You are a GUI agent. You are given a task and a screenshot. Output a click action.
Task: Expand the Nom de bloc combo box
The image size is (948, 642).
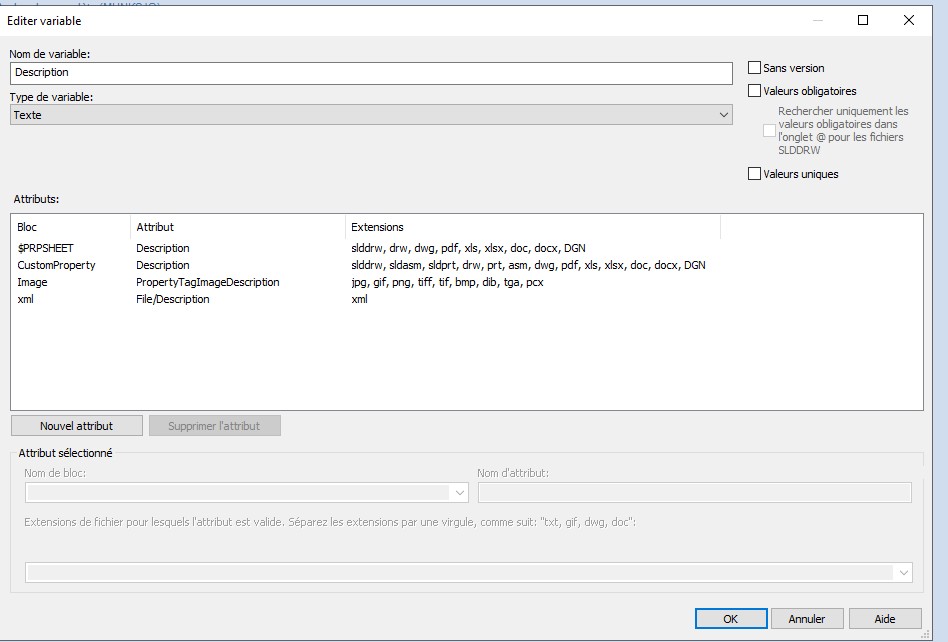459,492
